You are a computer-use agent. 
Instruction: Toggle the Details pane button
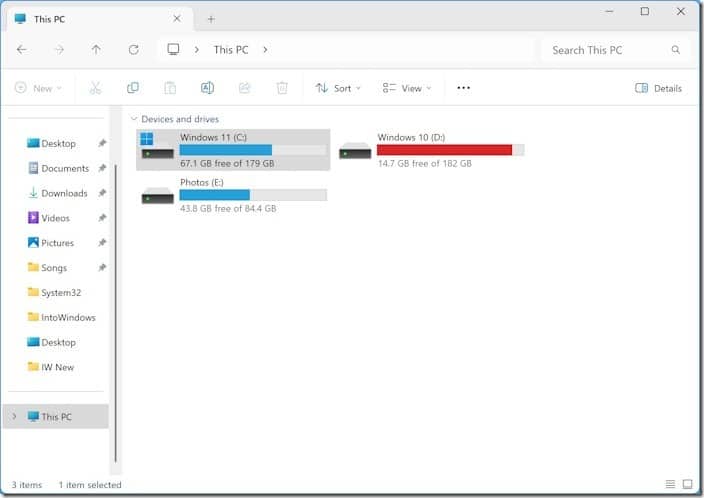tap(658, 88)
